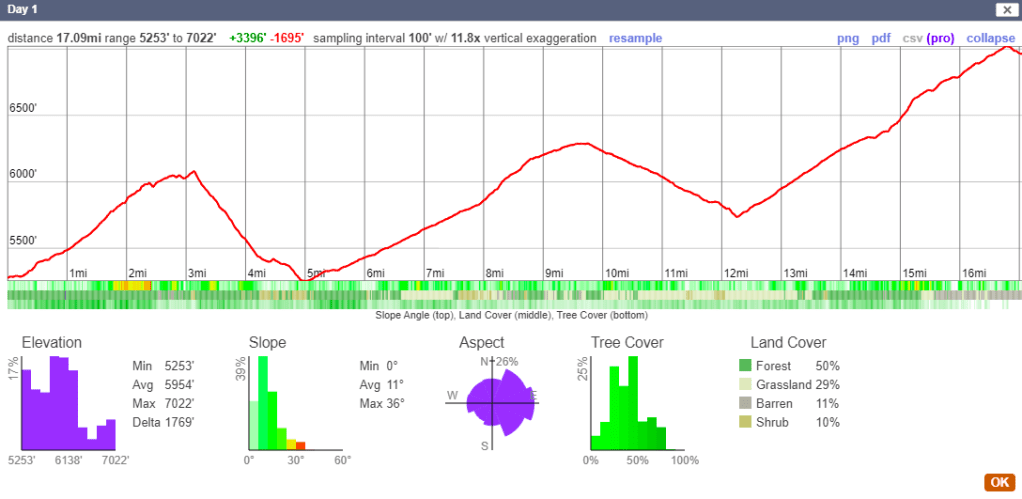Select the Barren gray legend swatch

click(744, 404)
